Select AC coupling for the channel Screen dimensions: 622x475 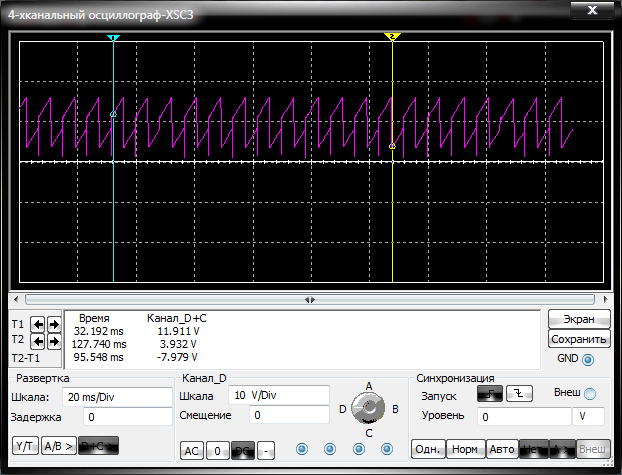tap(192, 451)
